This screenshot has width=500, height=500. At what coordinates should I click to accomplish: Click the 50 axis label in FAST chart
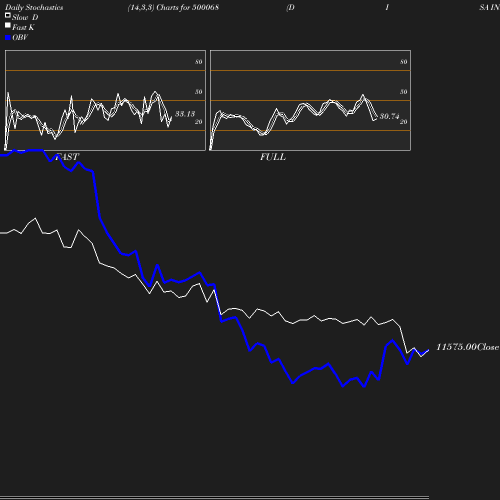click(x=199, y=92)
